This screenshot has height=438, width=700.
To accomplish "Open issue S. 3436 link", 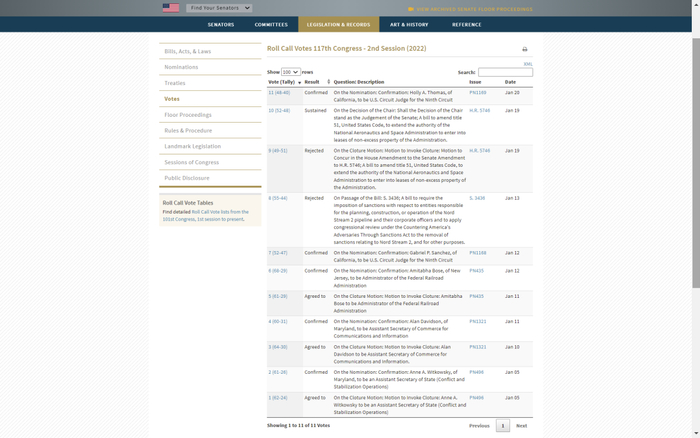I will pos(477,198).
